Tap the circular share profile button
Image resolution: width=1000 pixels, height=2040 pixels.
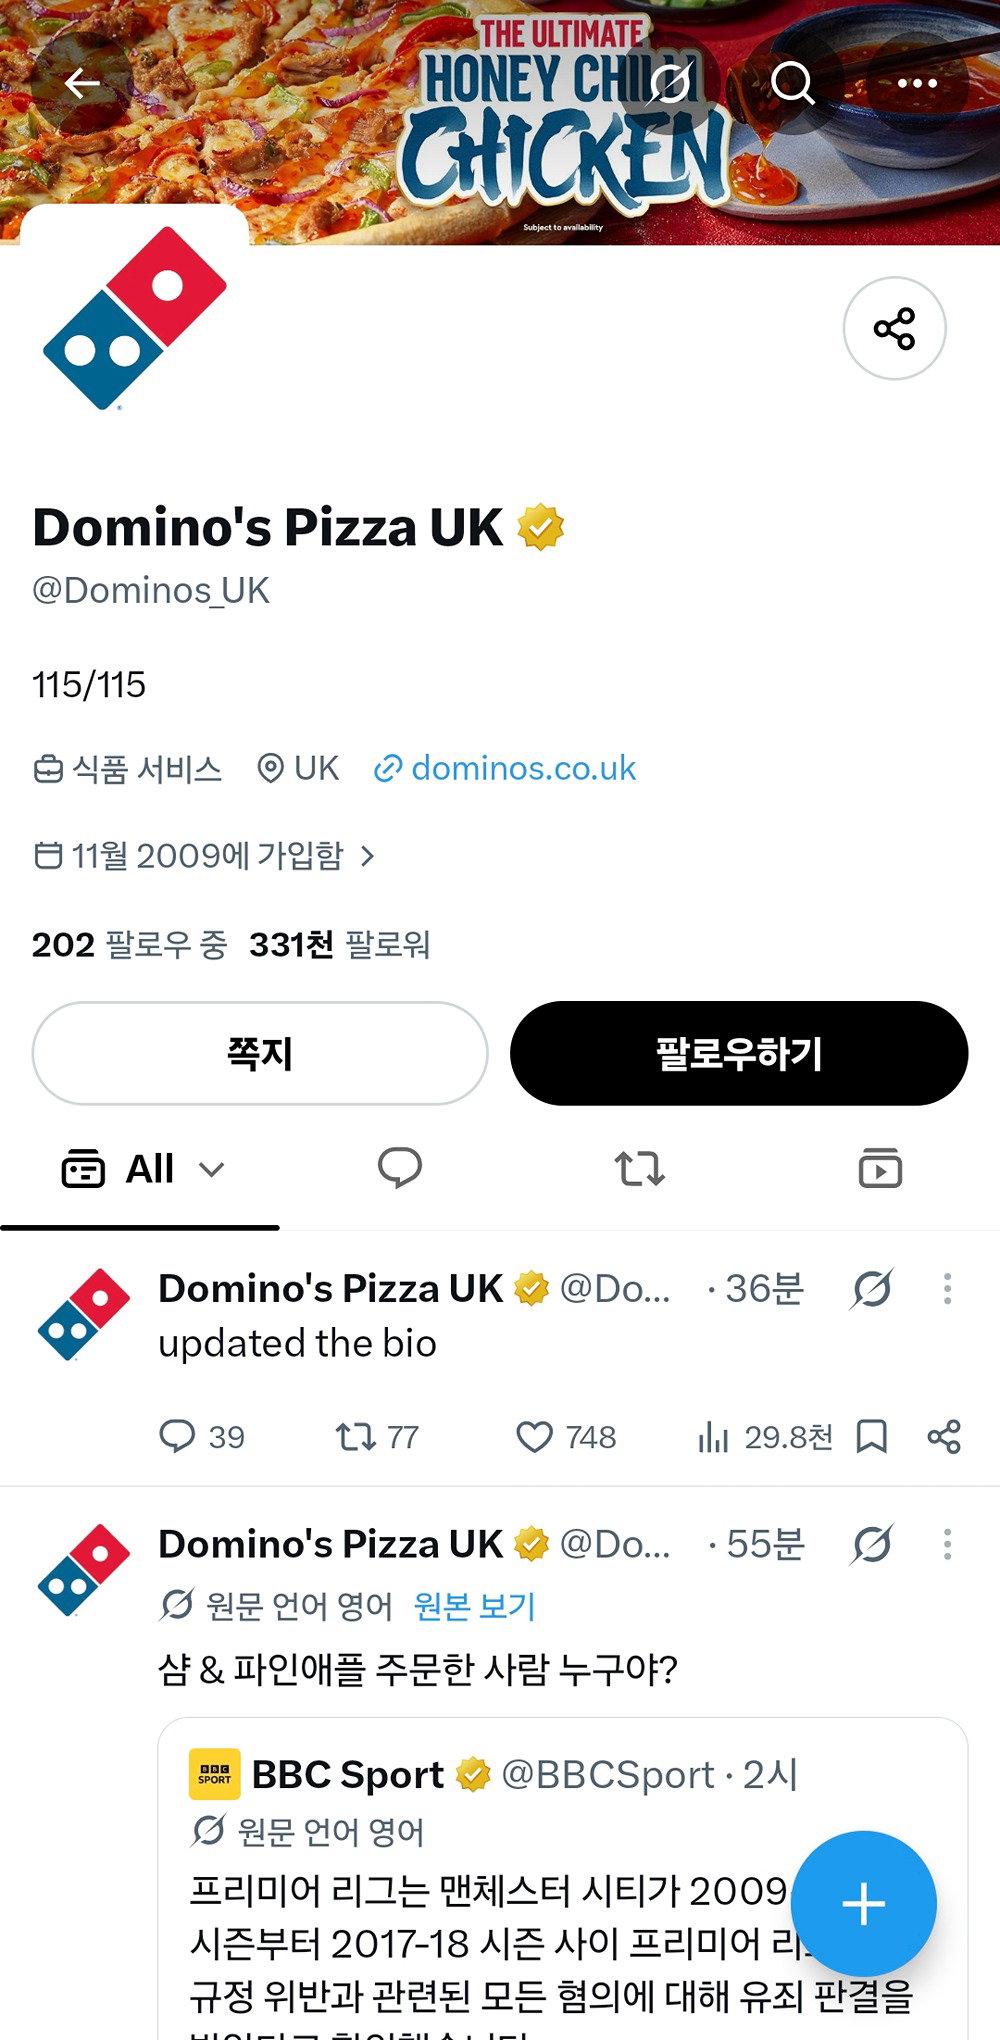click(x=894, y=328)
